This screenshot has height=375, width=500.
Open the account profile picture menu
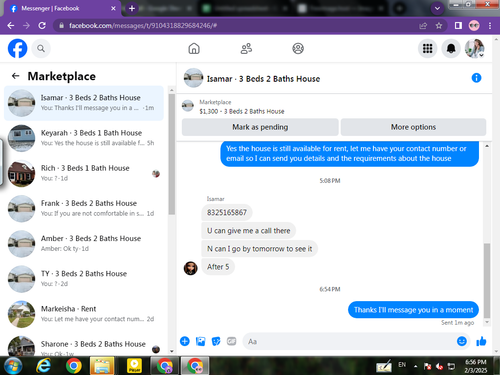point(475,49)
